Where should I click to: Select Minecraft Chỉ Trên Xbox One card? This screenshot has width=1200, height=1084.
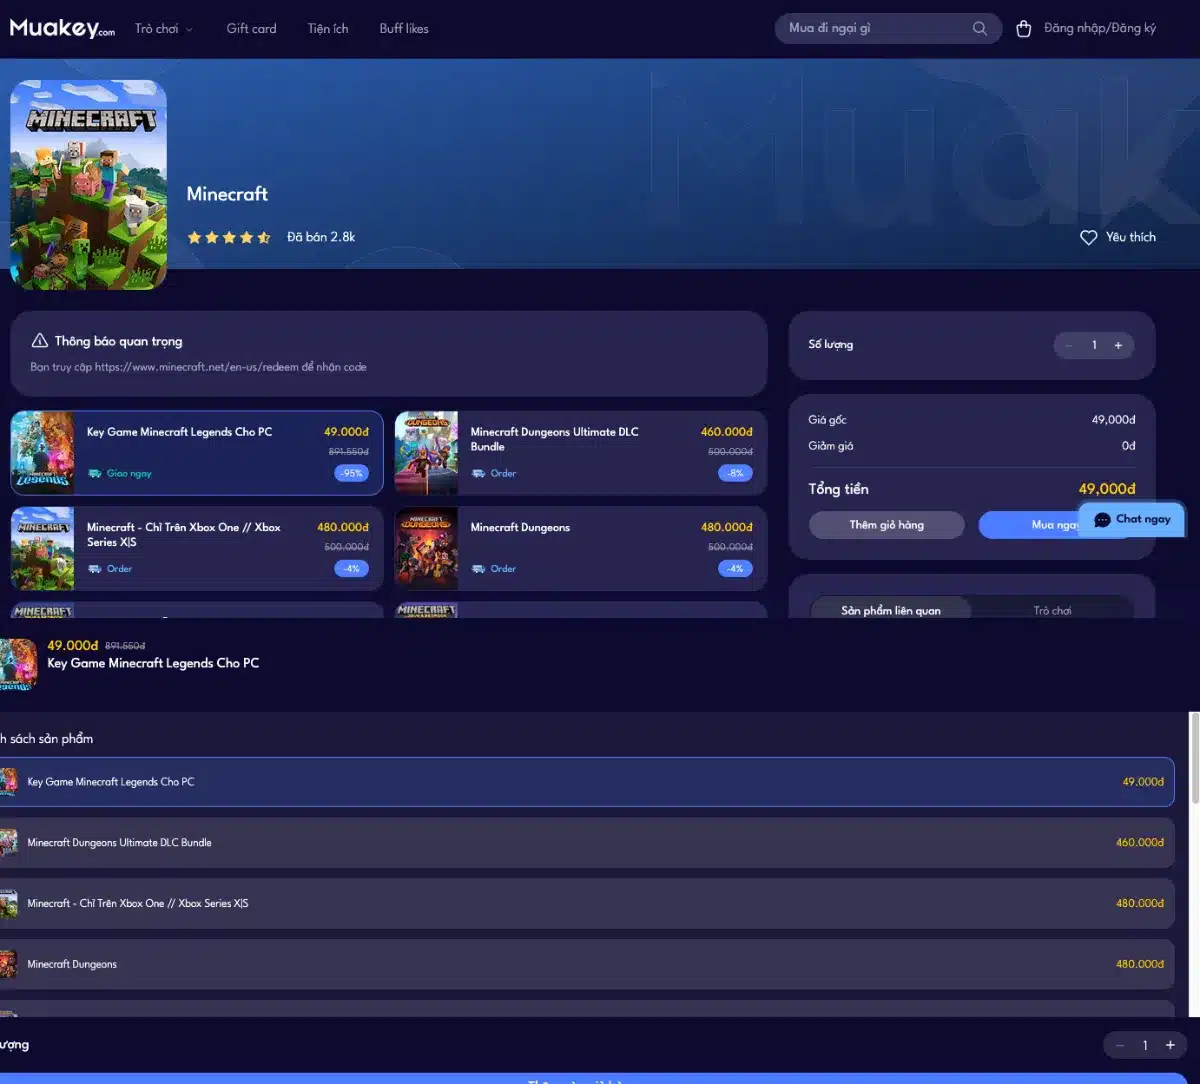tap(197, 548)
